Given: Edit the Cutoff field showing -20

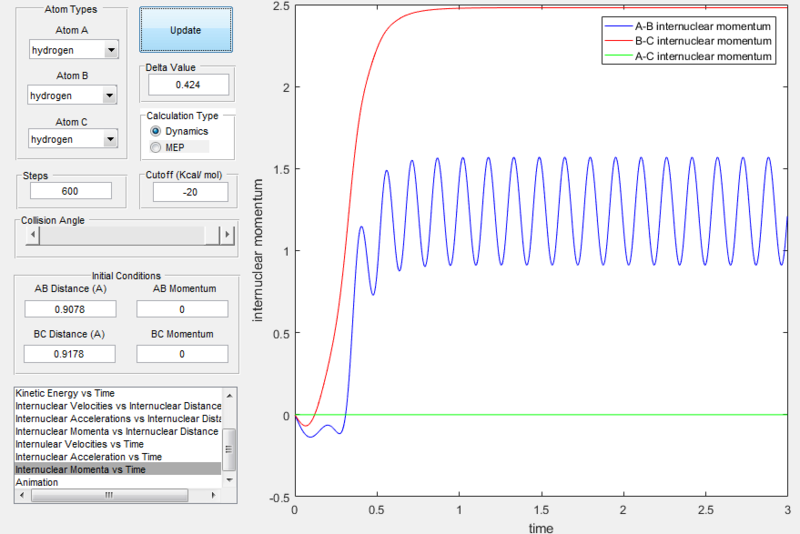Looking at the screenshot, I should click(190, 192).
